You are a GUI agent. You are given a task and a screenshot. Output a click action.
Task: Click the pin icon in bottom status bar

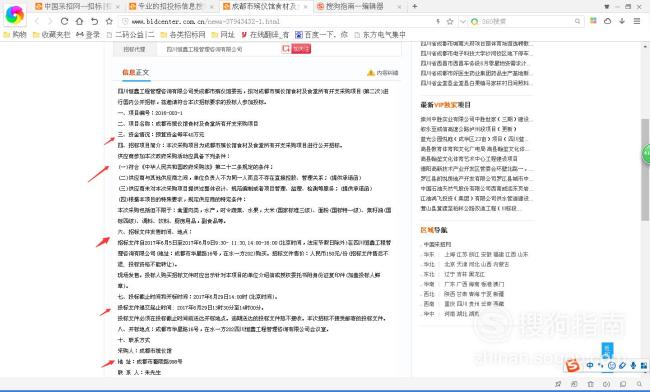[x=558, y=384]
